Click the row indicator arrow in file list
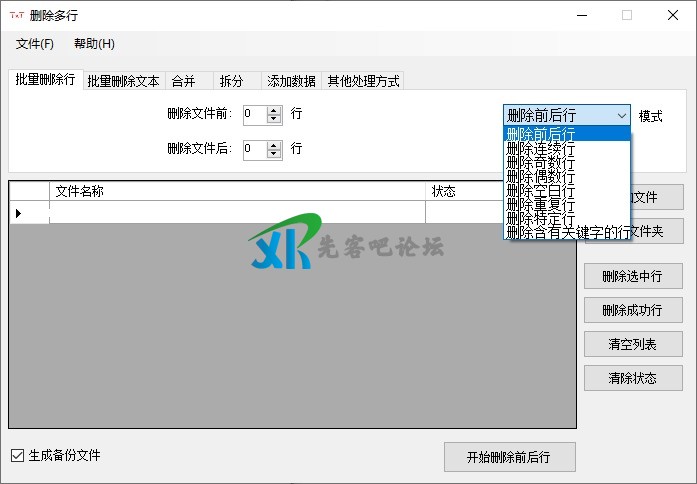The width and height of the screenshot is (697, 484). point(18,213)
